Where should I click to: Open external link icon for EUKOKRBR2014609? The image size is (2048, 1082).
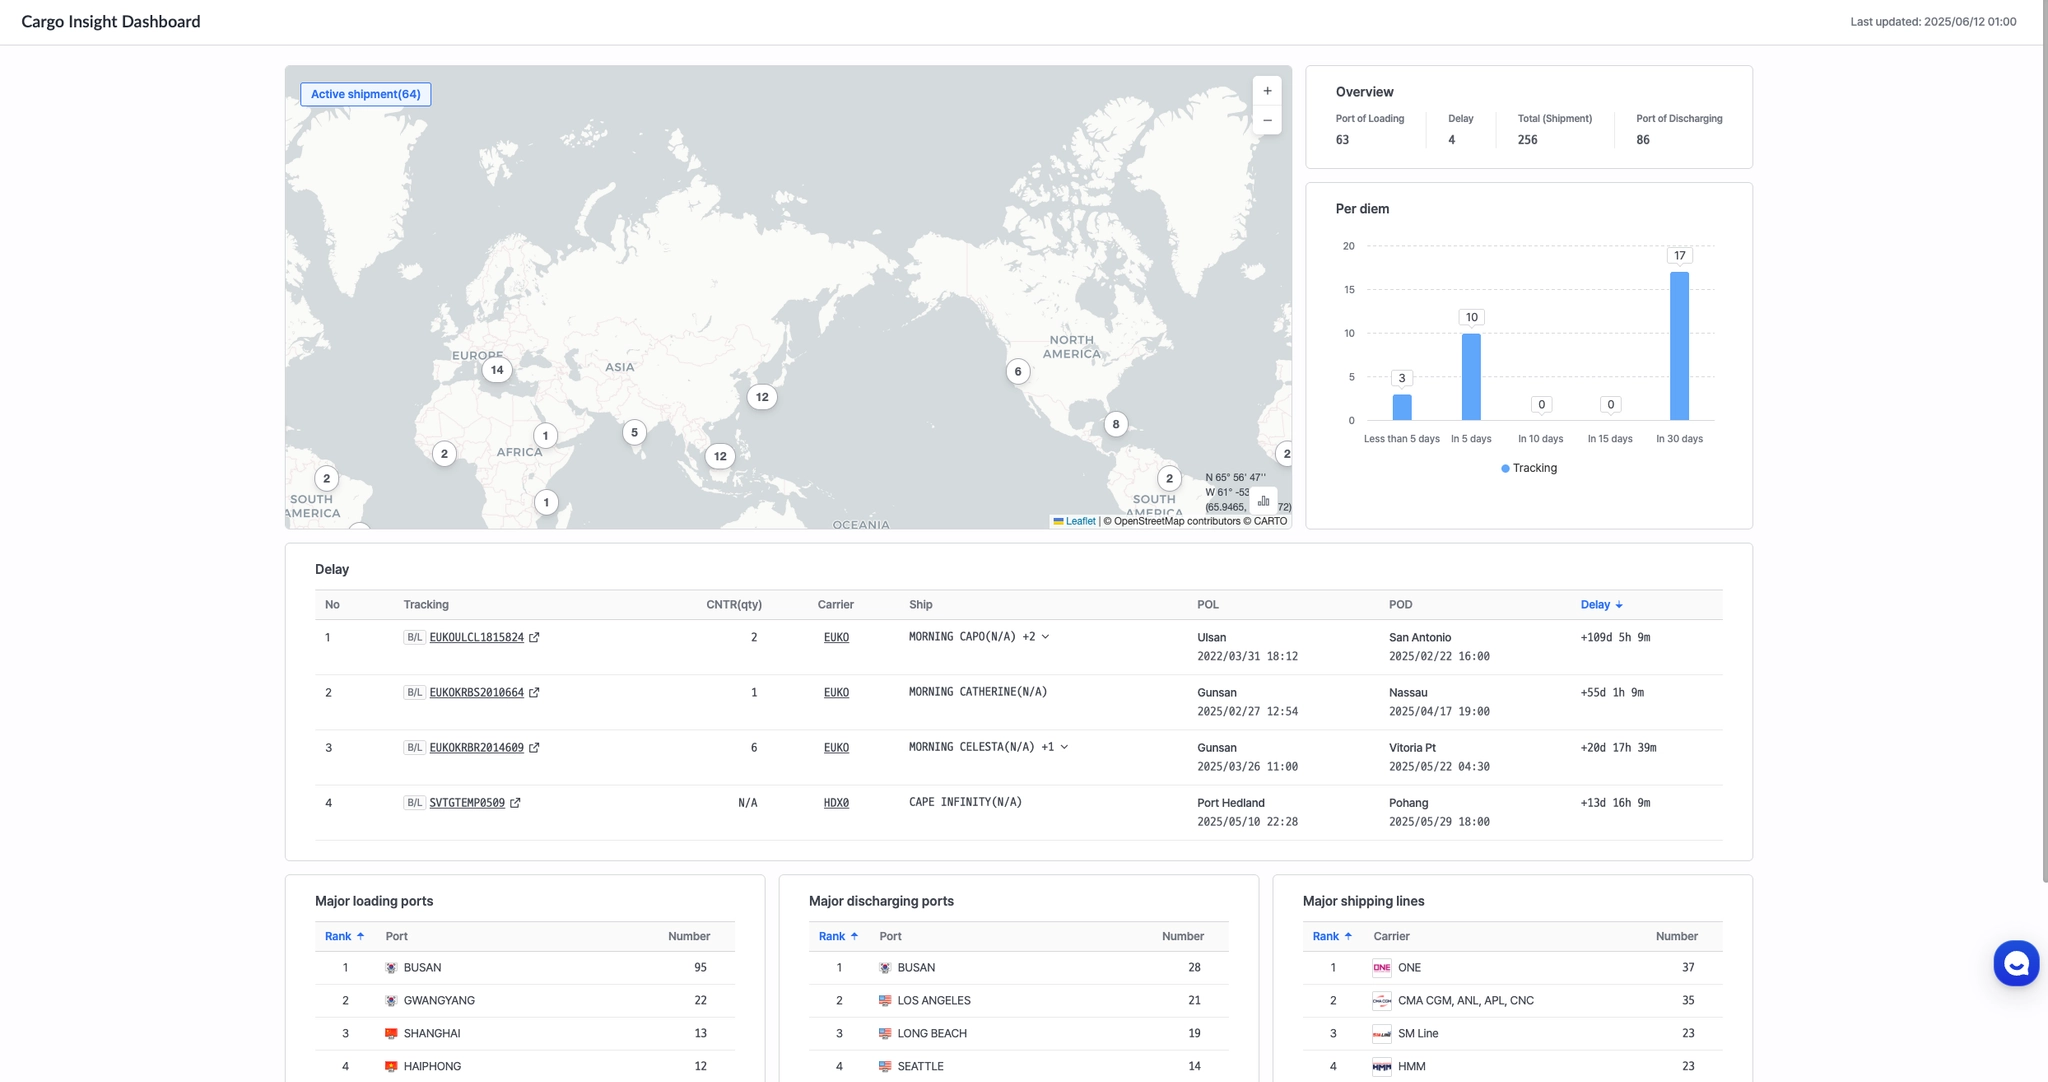pos(534,748)
